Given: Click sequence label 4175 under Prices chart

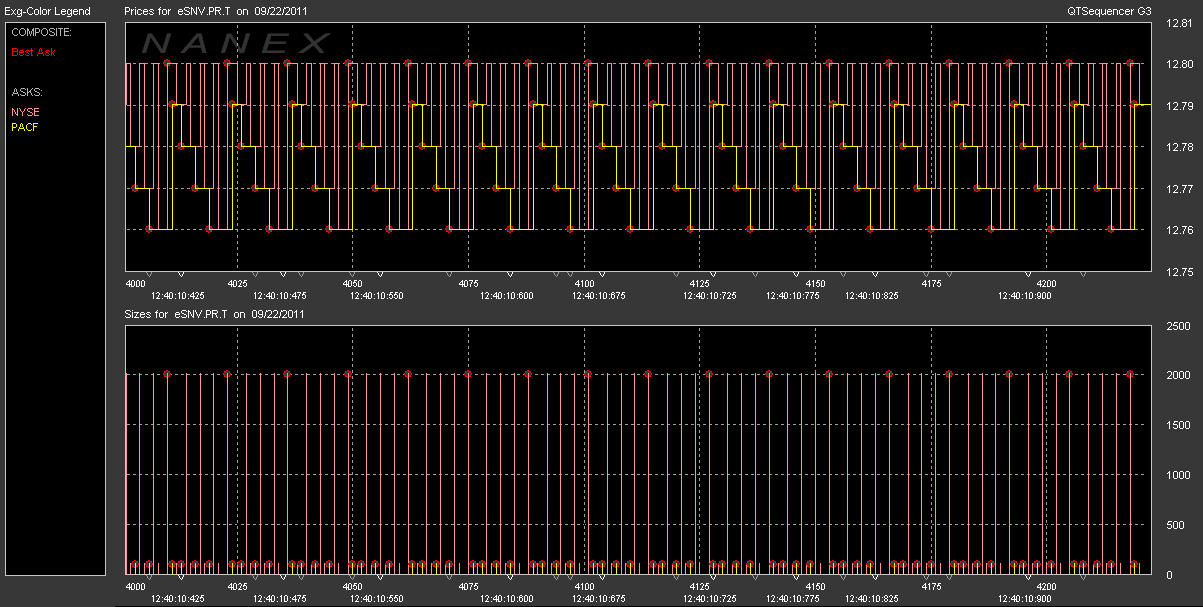Looking at the screenshot, I should click(931, 283).
